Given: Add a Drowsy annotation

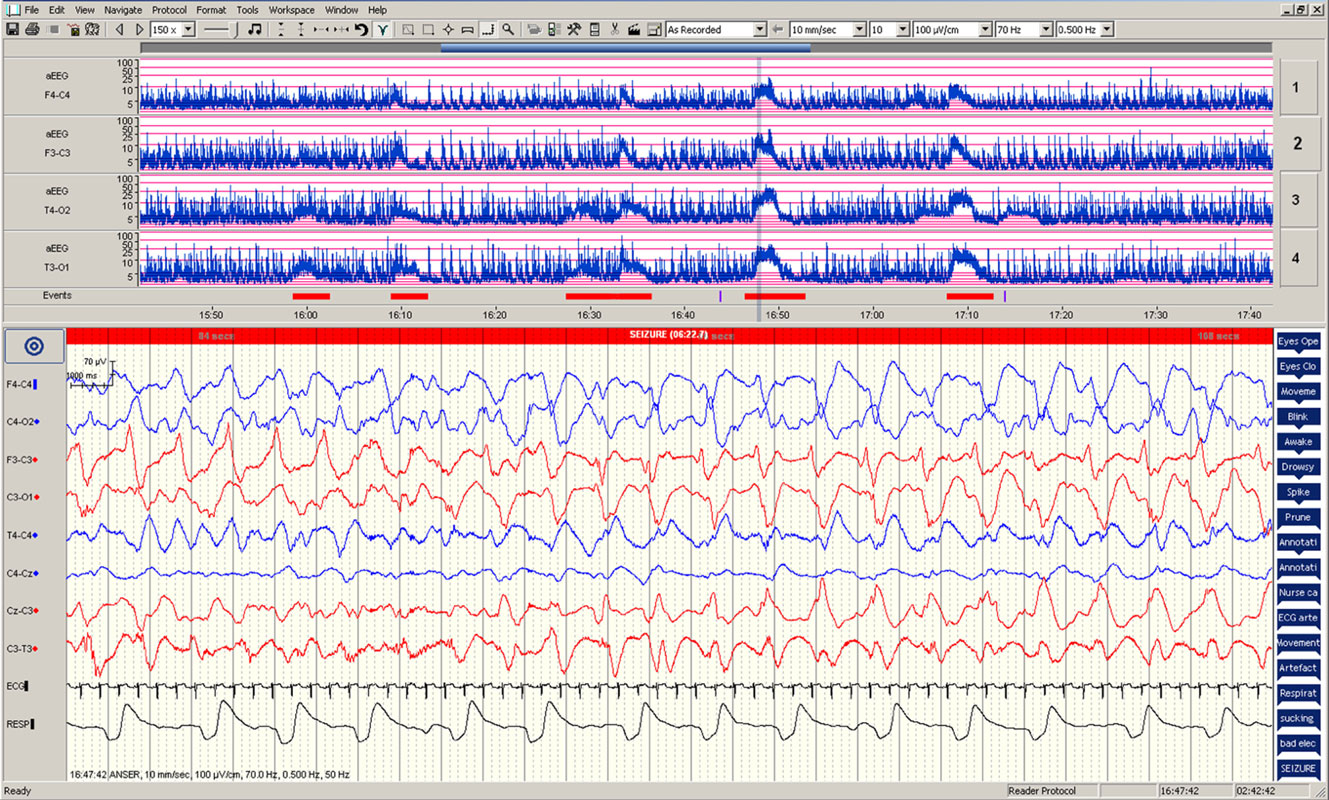Looking at the screenshot, I should tap(1298, 467).
